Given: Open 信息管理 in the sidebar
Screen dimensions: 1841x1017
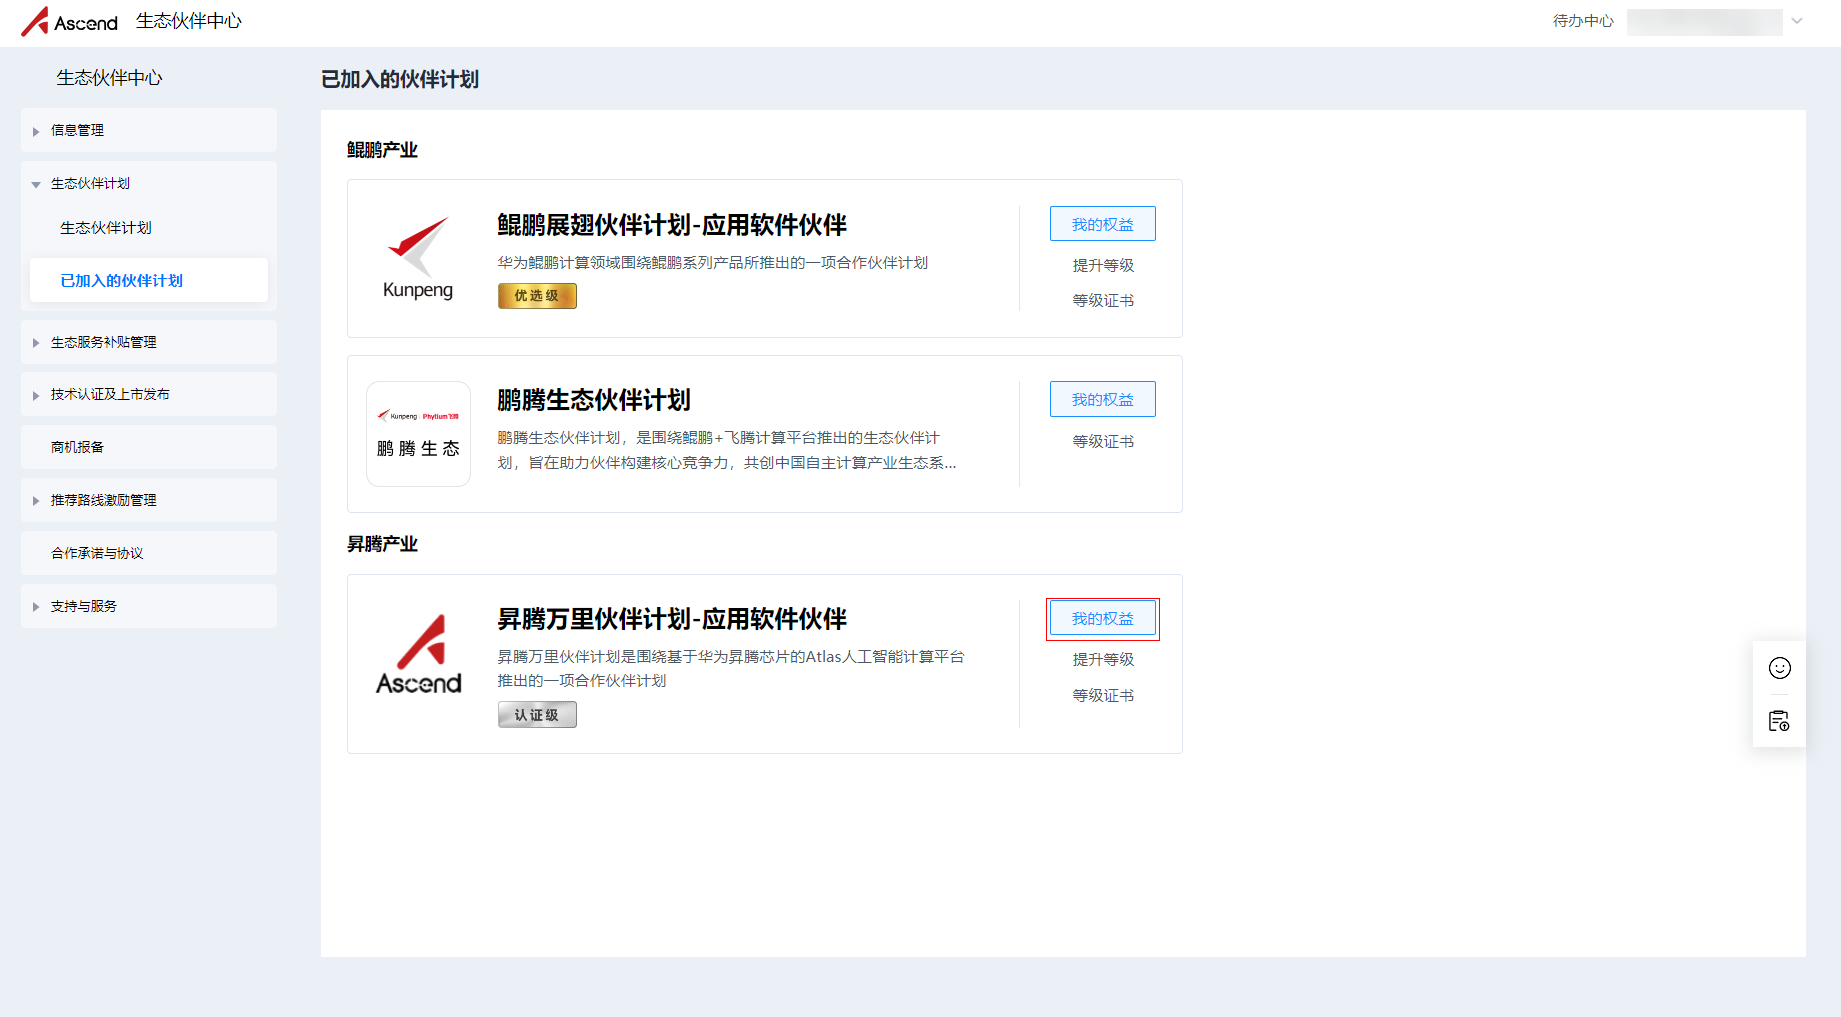Looking at the screenshot, I should point(149,130).
